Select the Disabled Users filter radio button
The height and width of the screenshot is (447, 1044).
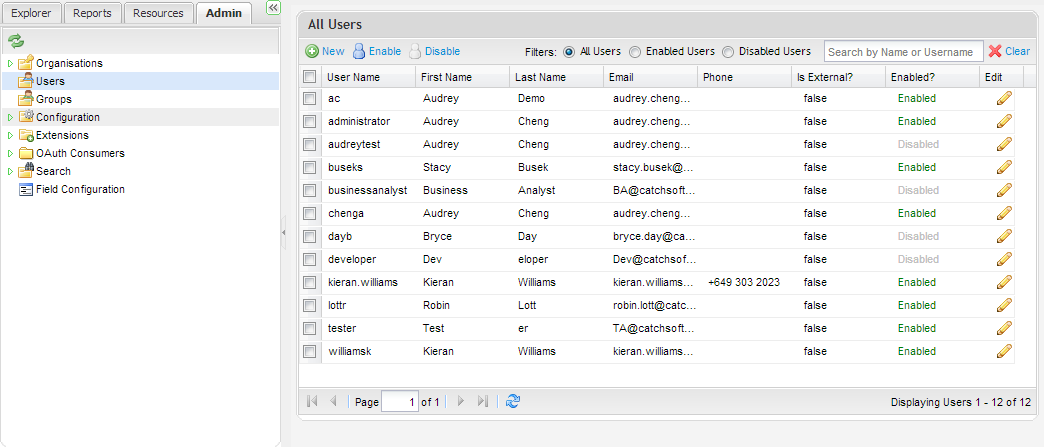tap(728, 51)
